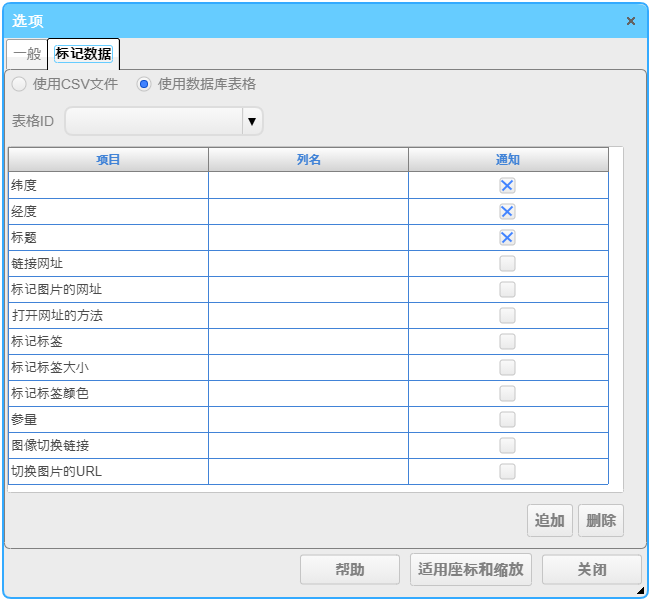The width and height of the screenshot is (652, 602).
Task: Click the 列名 column header
Action: tap(308, 160)
